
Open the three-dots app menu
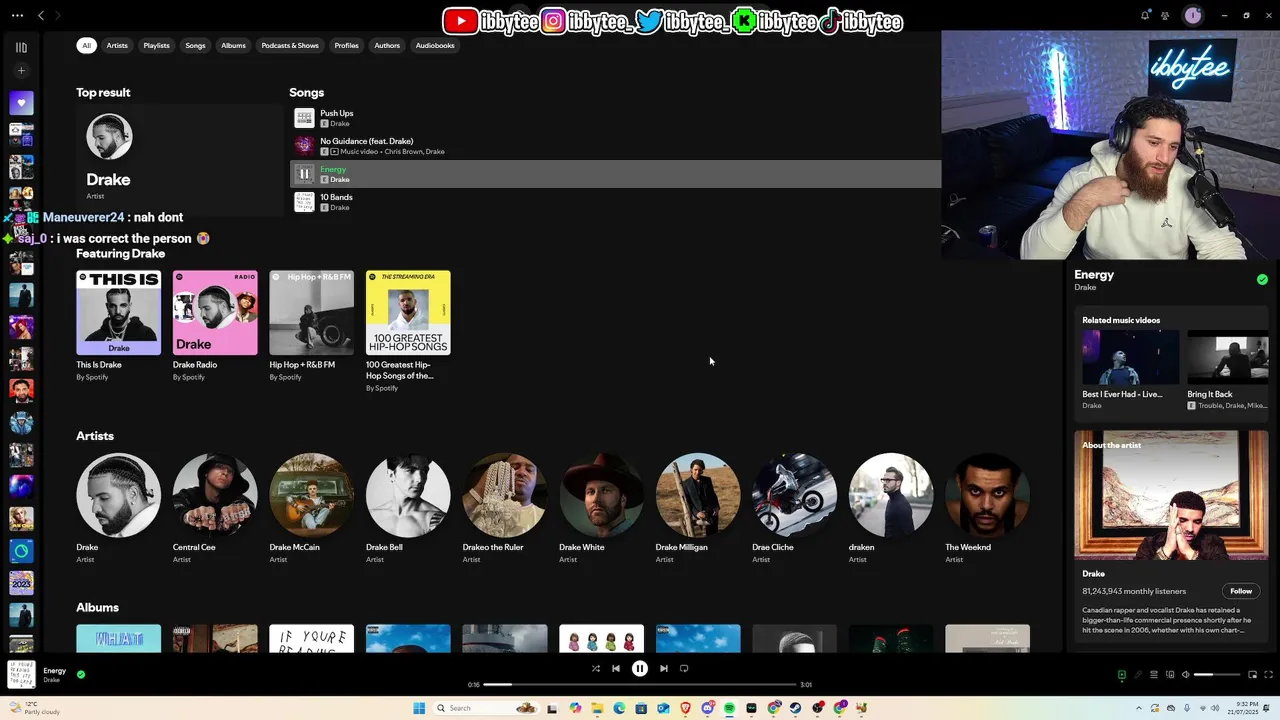(17, 15)
